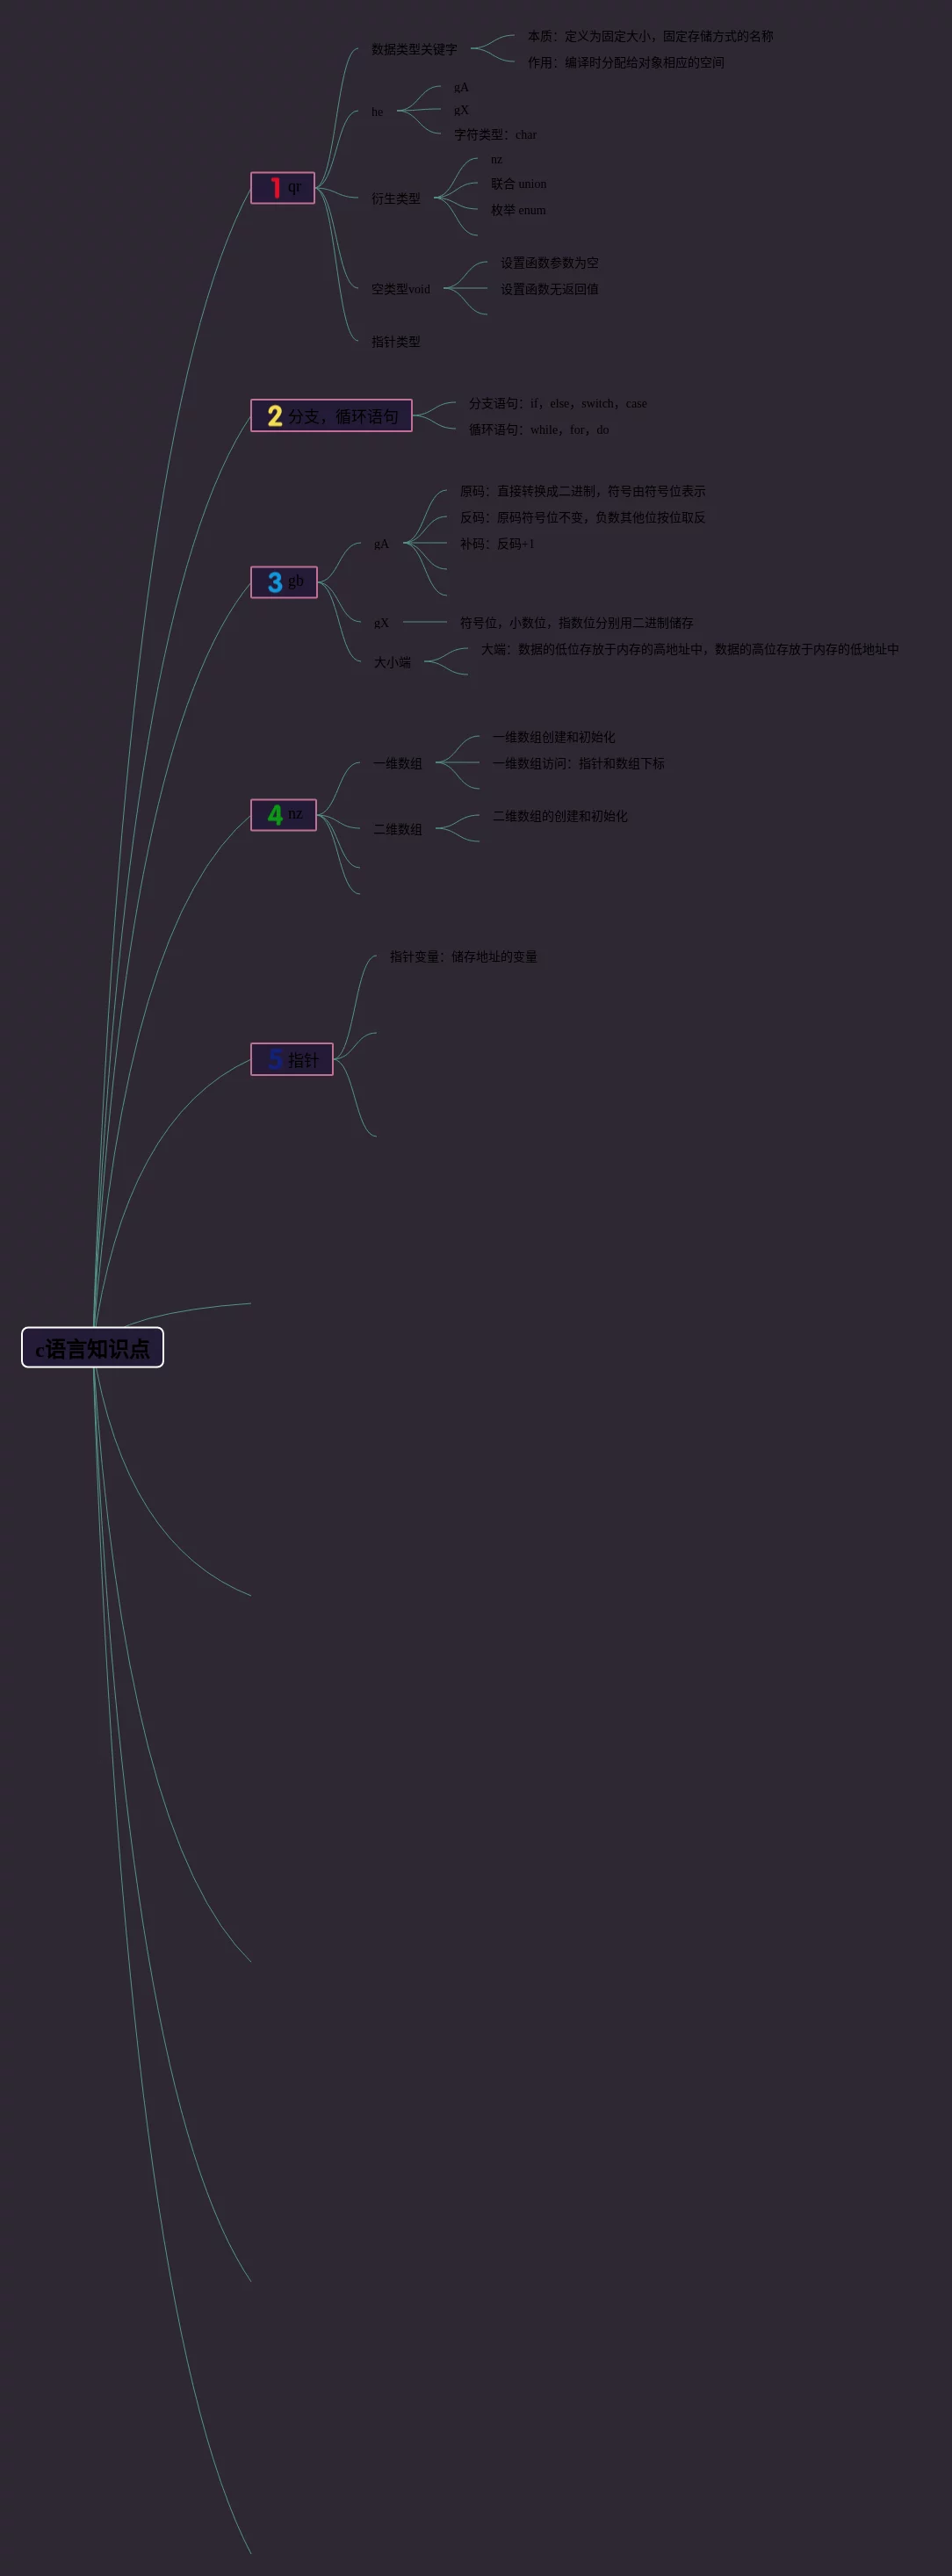Select the 分支，循环语句 topic node
952x2576 pixels.
[x=343, y=416]
